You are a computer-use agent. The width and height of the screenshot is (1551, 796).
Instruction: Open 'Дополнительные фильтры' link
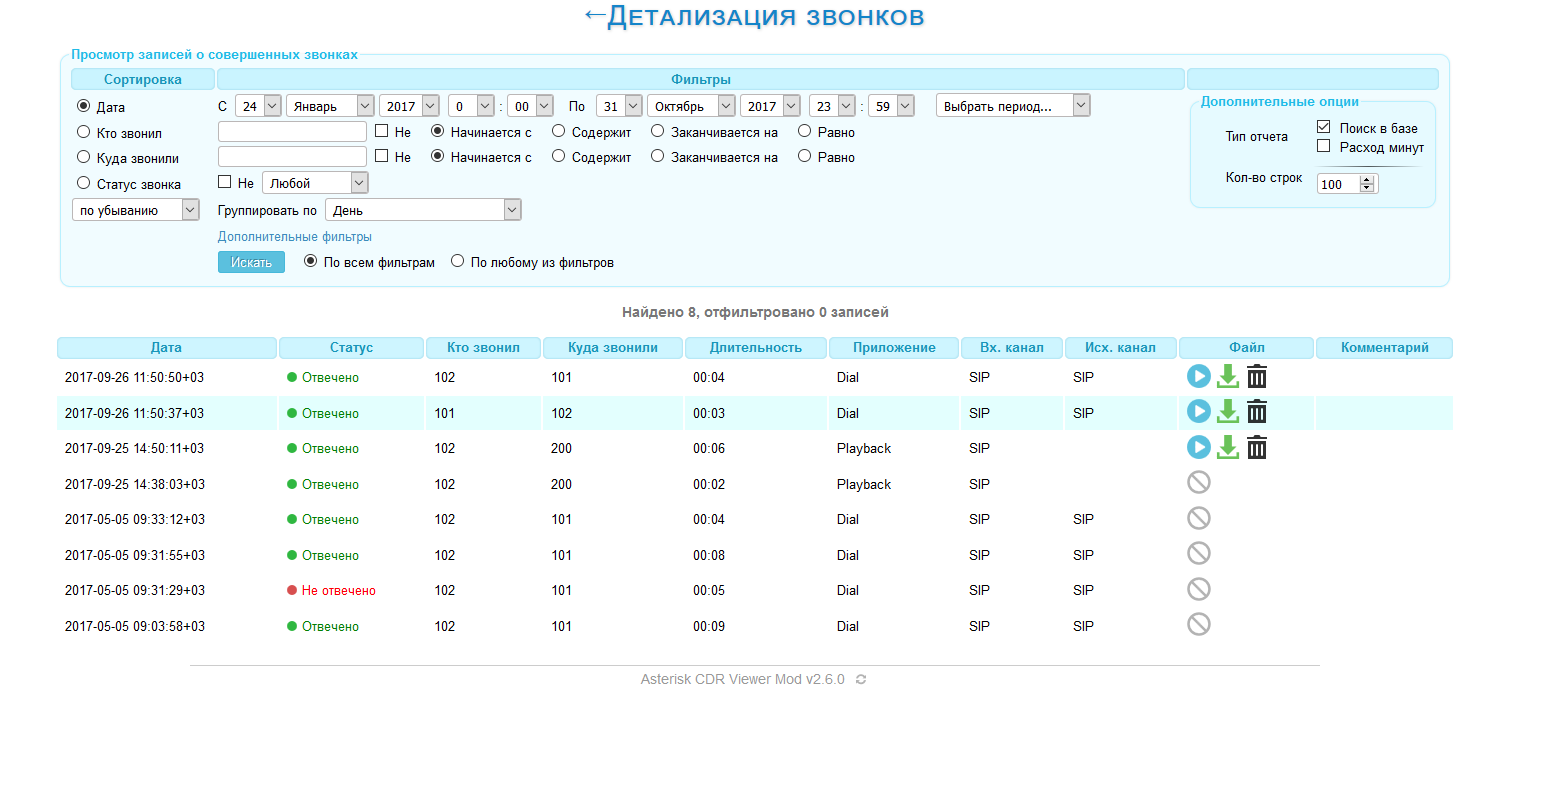[295, 237]
